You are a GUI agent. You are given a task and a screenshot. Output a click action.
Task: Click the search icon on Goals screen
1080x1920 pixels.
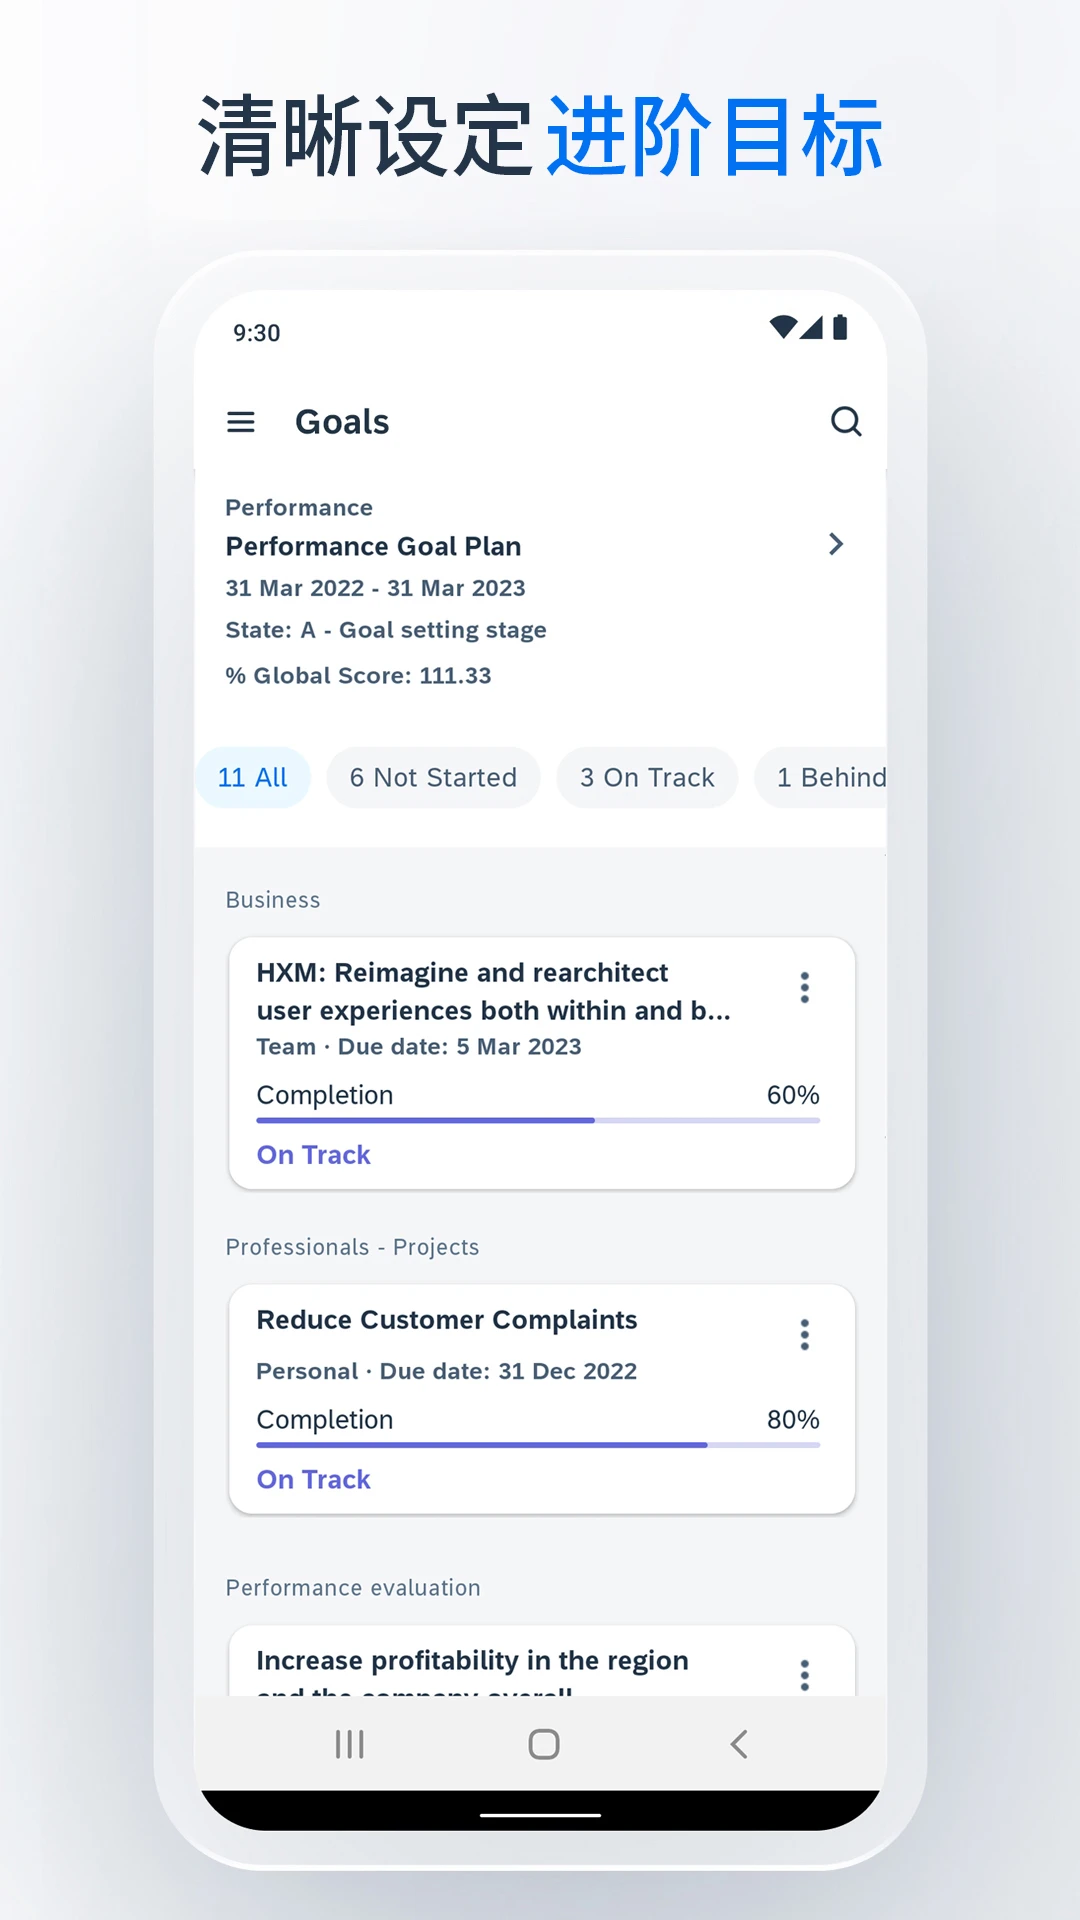[x=847, y=421]
